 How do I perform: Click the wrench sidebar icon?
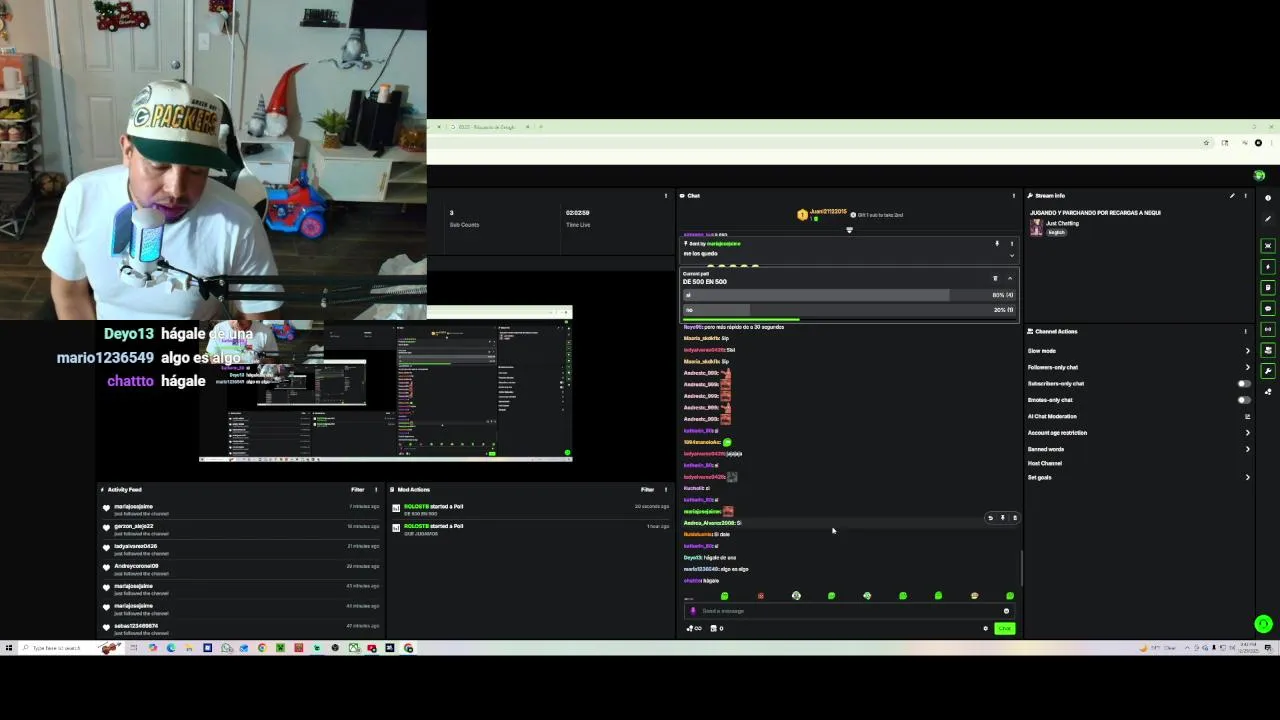[1268, 371]
